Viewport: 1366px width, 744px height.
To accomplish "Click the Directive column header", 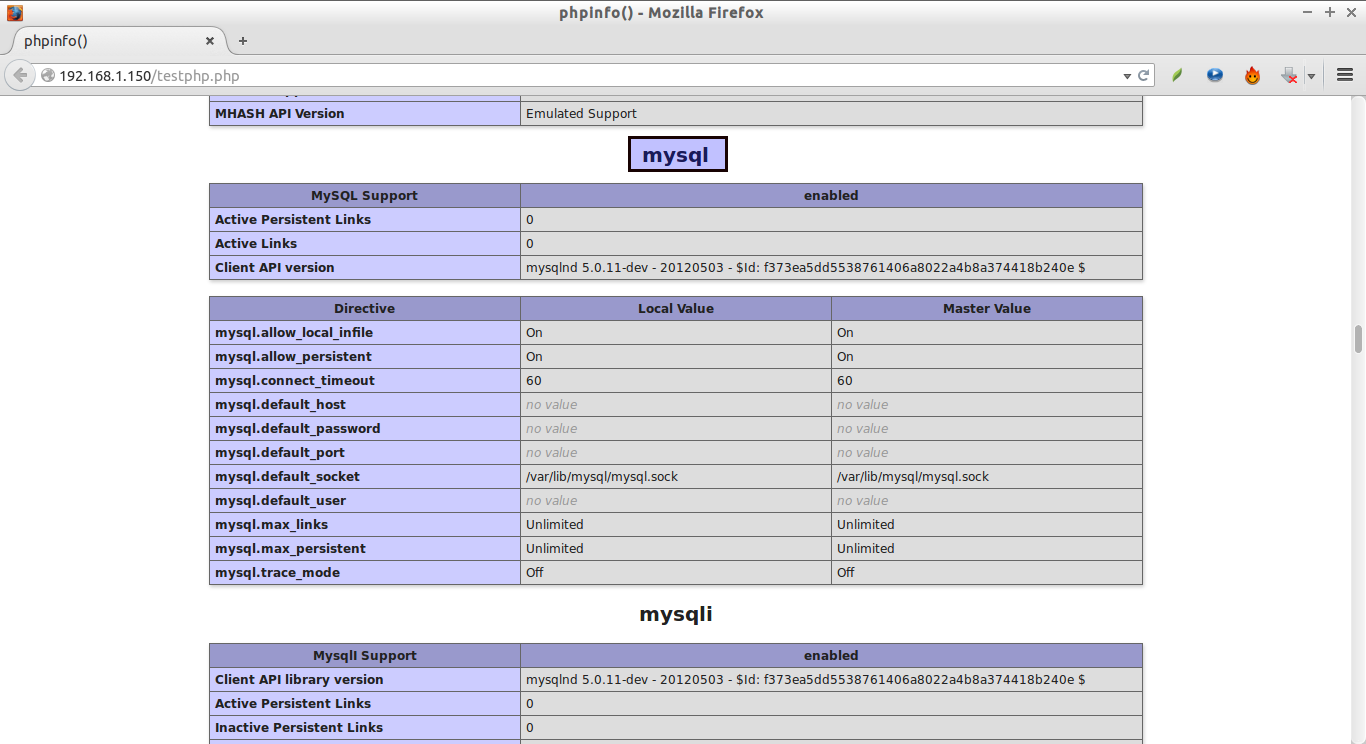I will tap(365, 309).
